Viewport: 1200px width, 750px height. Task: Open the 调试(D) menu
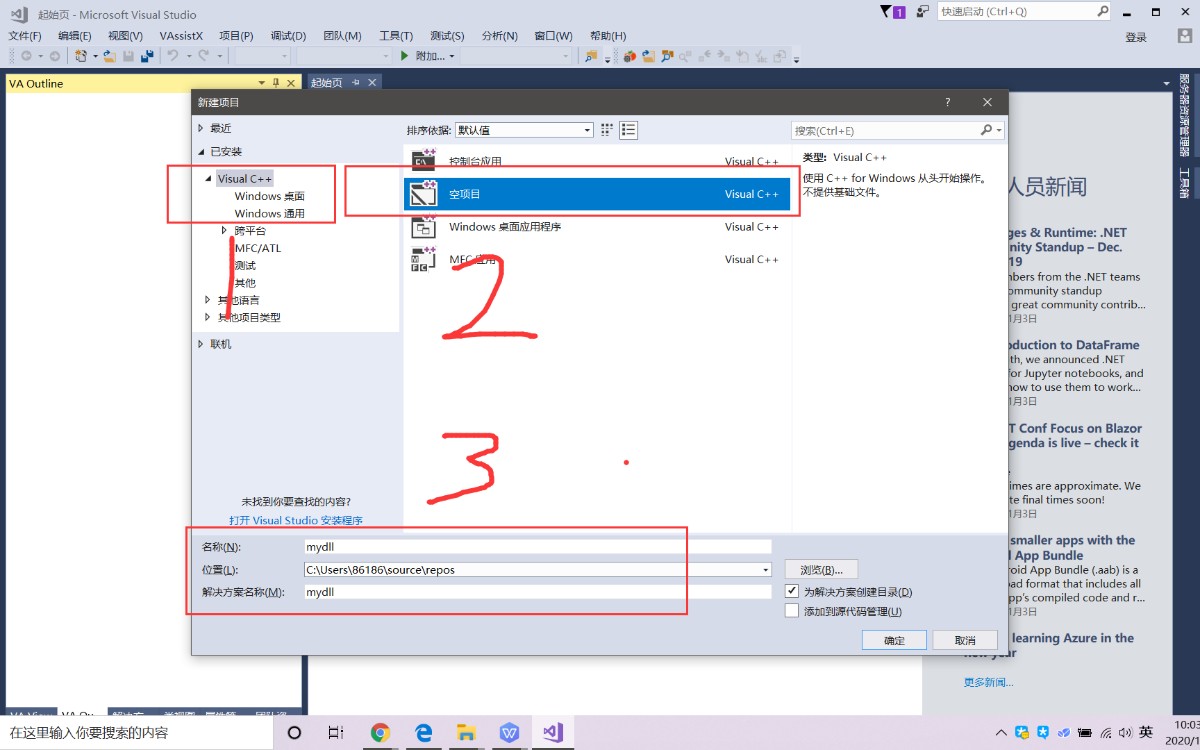288,35
